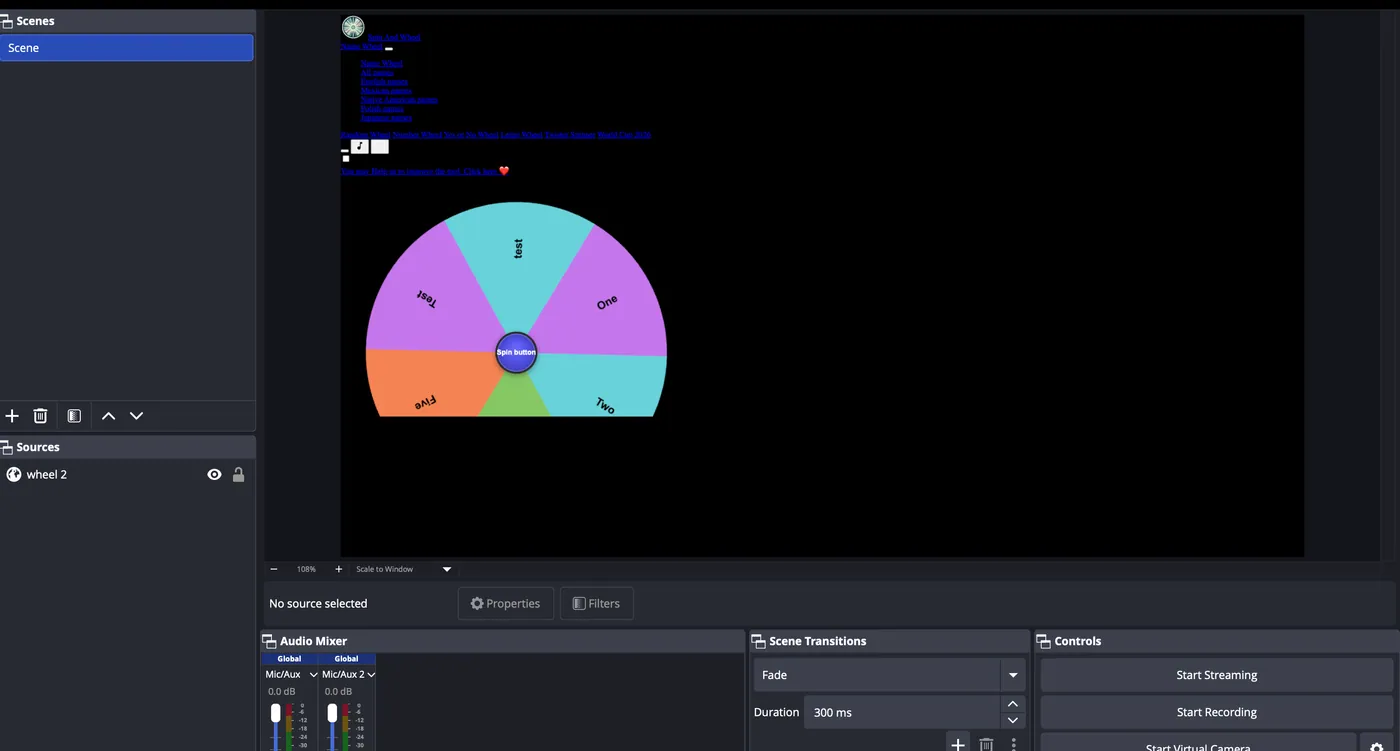Viewport: 1400px width, 751px height.
Task: Add a new scene transition
Action: click(958, 744)
